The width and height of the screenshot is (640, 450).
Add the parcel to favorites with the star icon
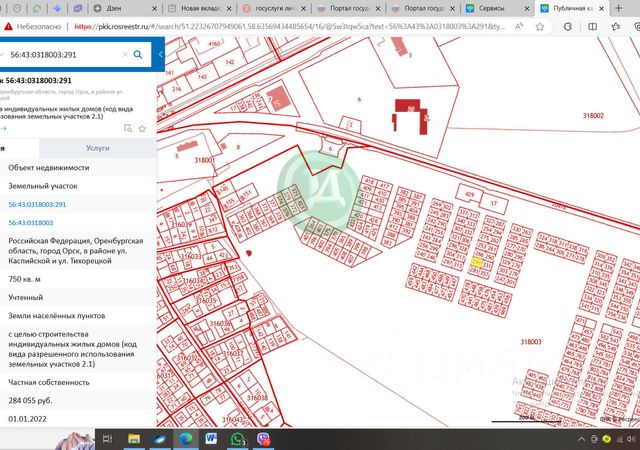(142, 128)
